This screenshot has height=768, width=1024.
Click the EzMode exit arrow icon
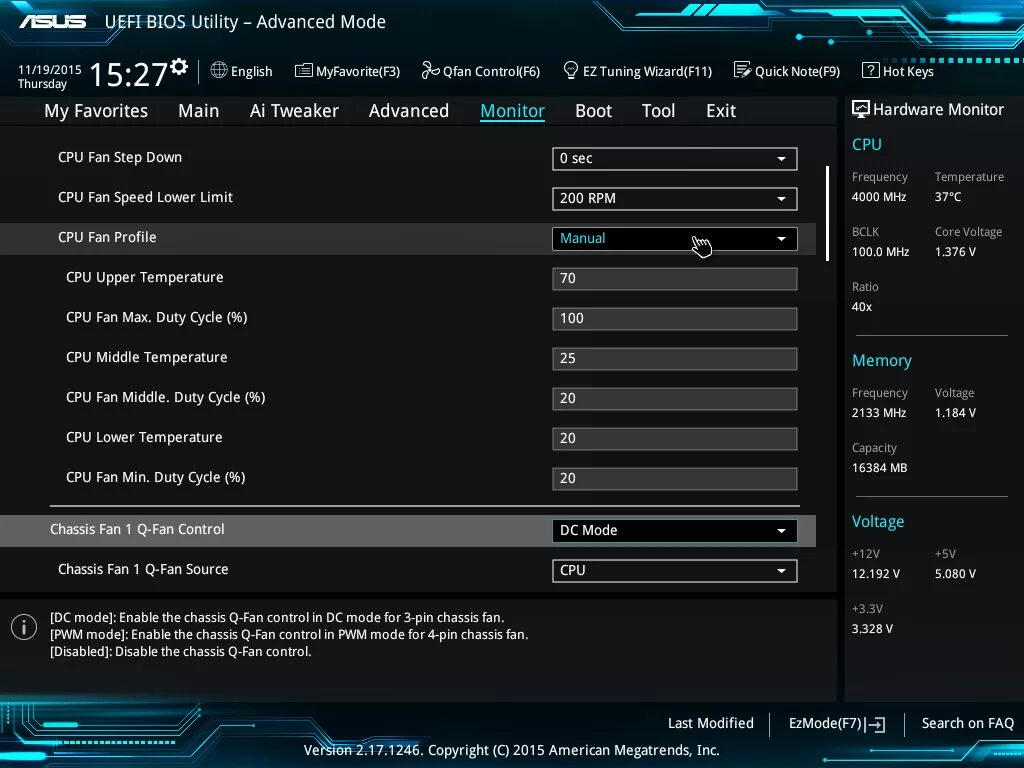pyautogui.click(x=875, y=724)
